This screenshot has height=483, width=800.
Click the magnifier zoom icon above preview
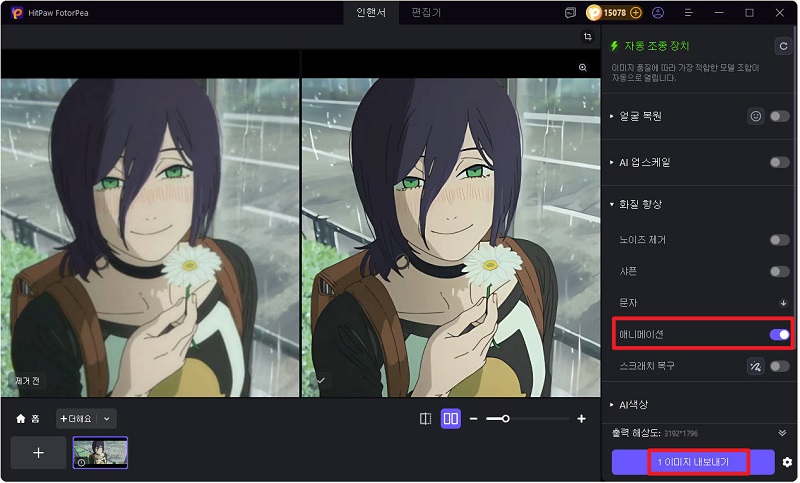pyautogui.click(x=583, y=67)
